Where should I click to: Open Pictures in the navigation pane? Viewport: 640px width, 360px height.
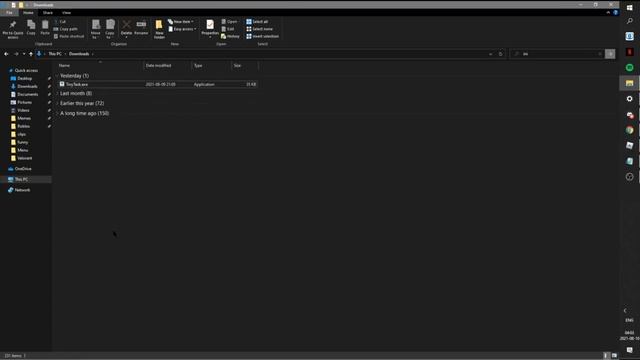pyautogui.click(x=24, y=102)
